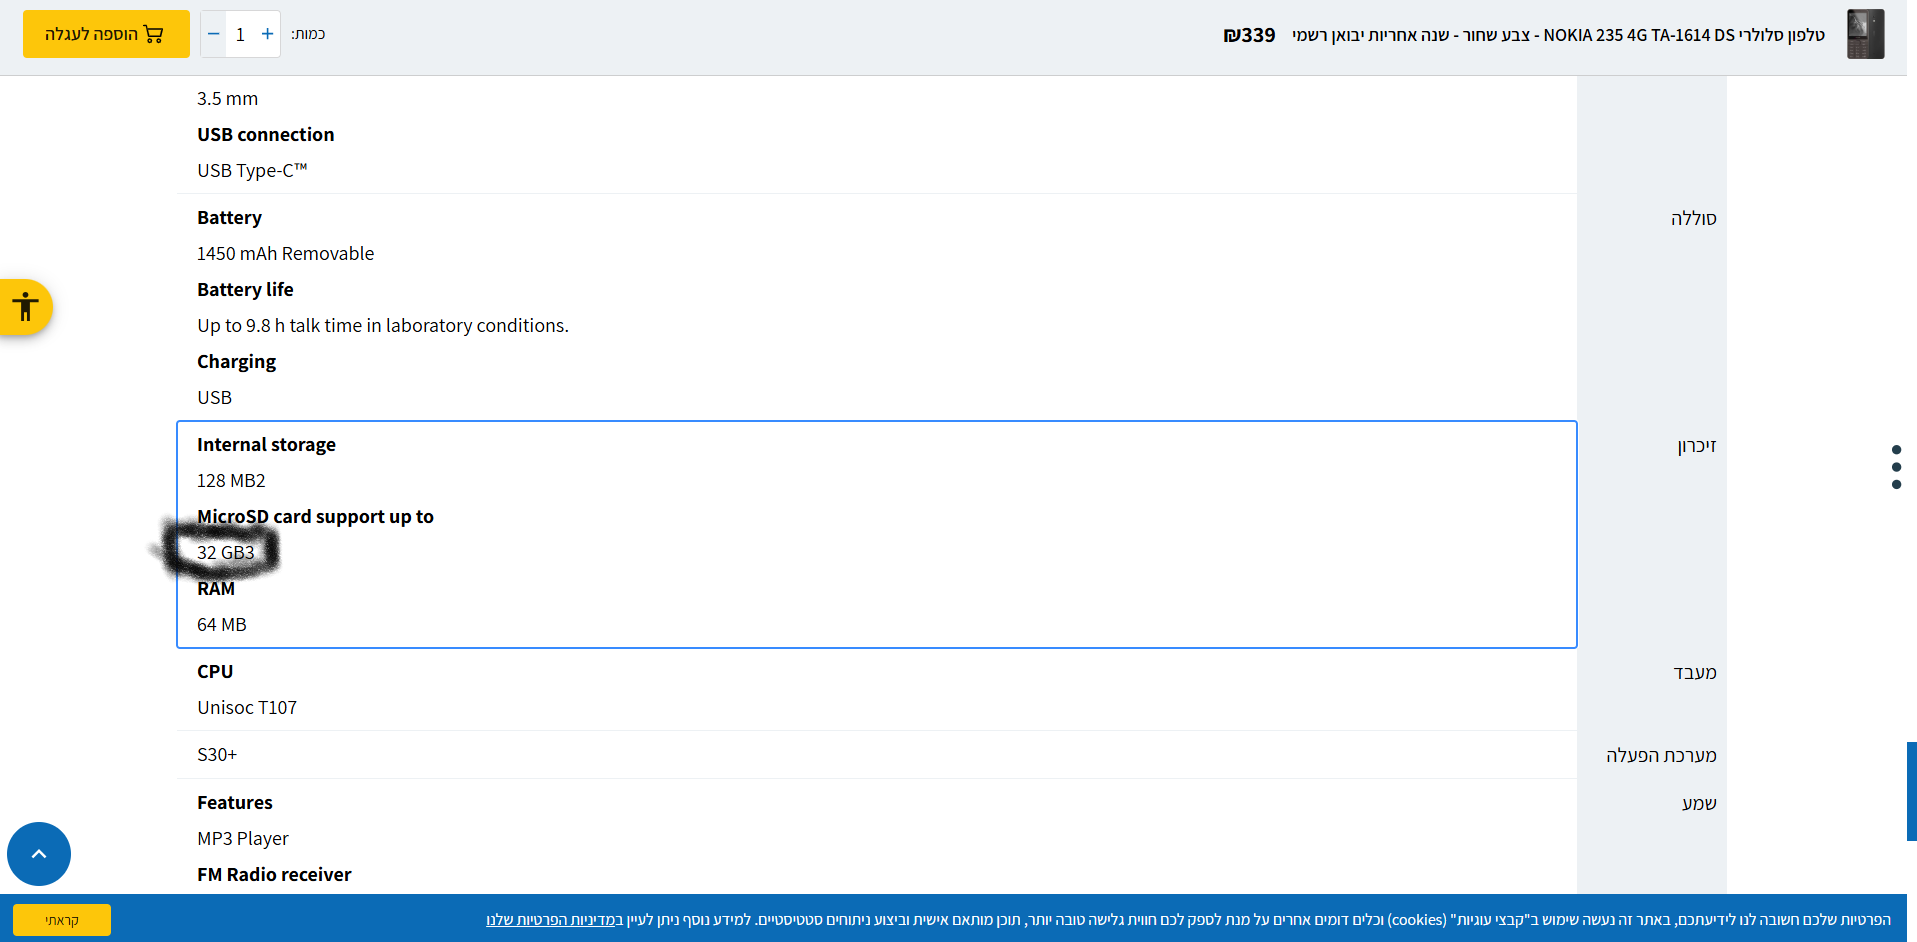Click the זיכרון memory category label
The height and width of the screenshot is (942, 1917).
[1696, 446]
